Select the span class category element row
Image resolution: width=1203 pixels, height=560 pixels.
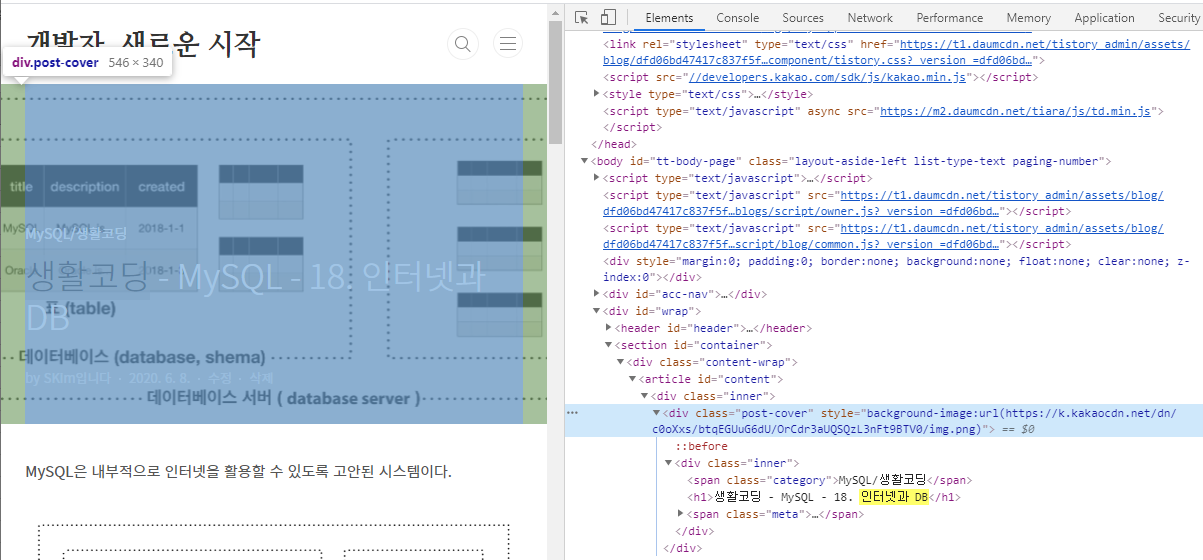coord(830,480)
